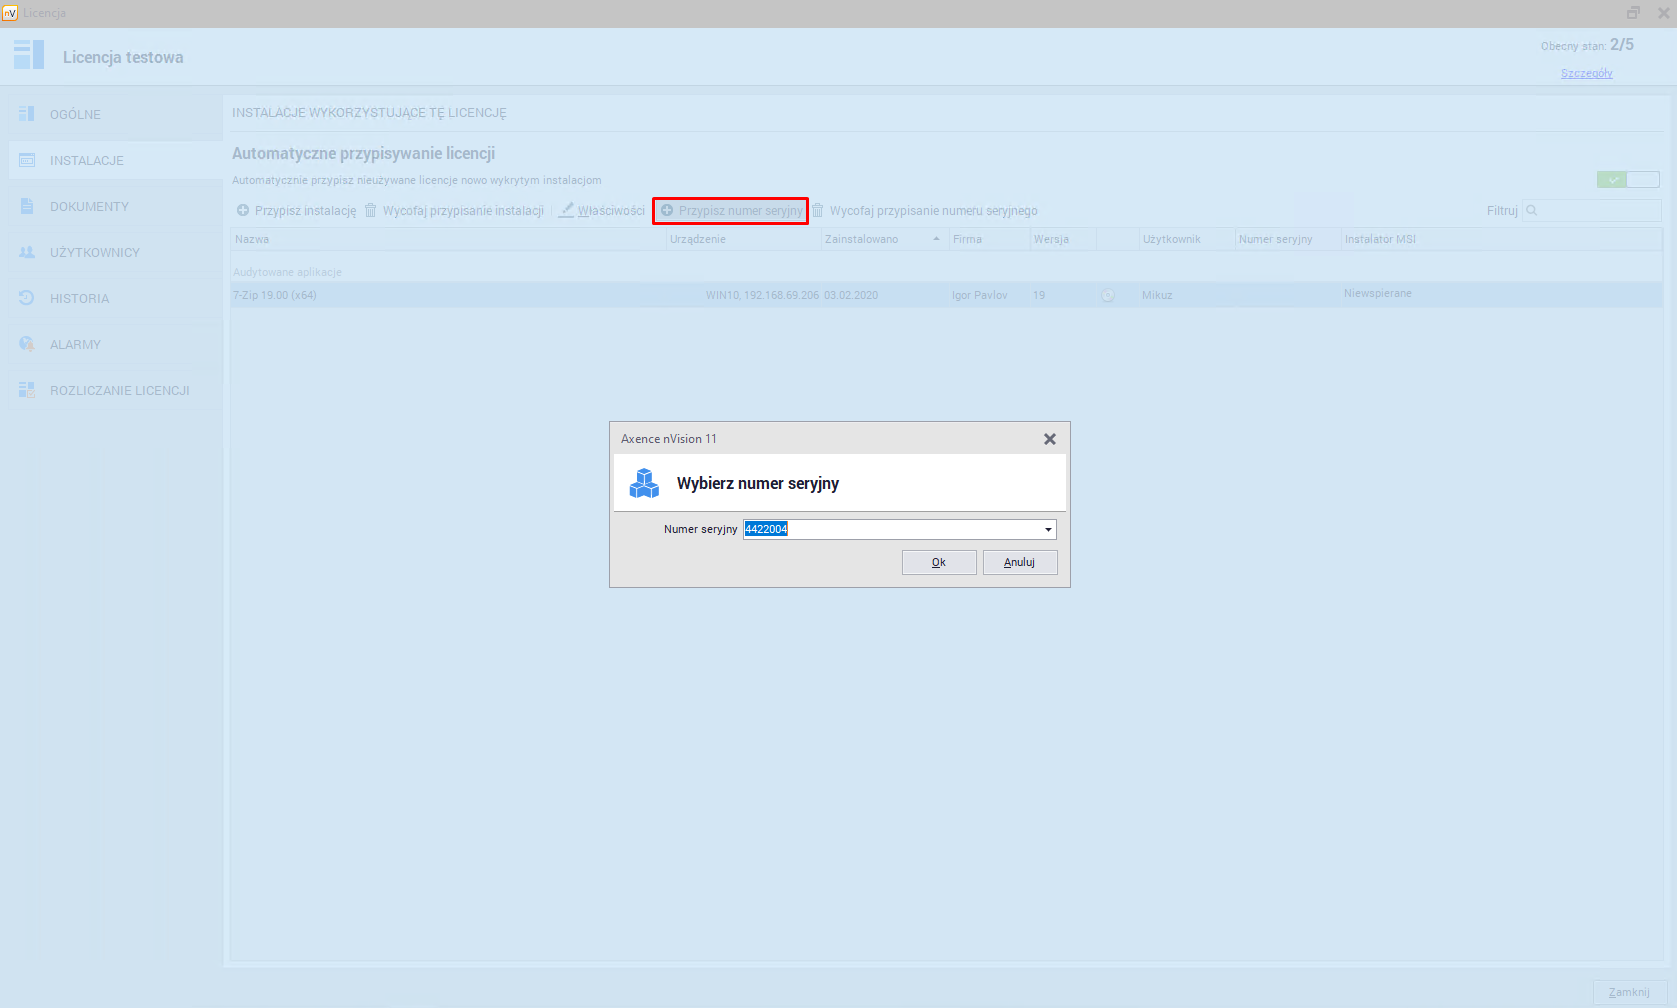Select the 7-Zip 19.00 (x64) row

pyautogui.click(x=450, y=295)
